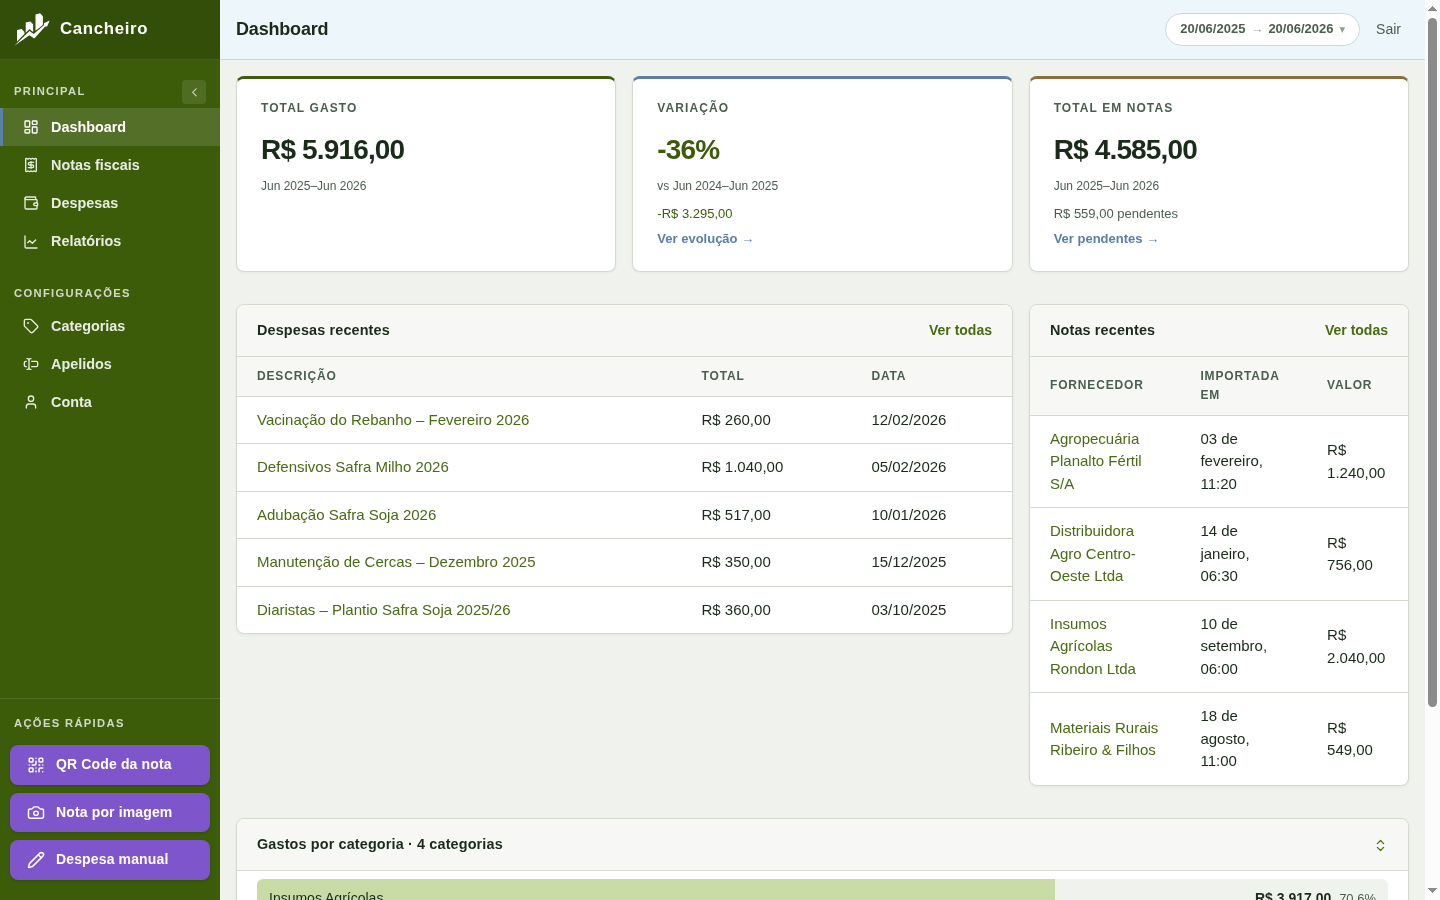Click 14 de janeiro, 06:30 import time

click(x=1225, y=554)
